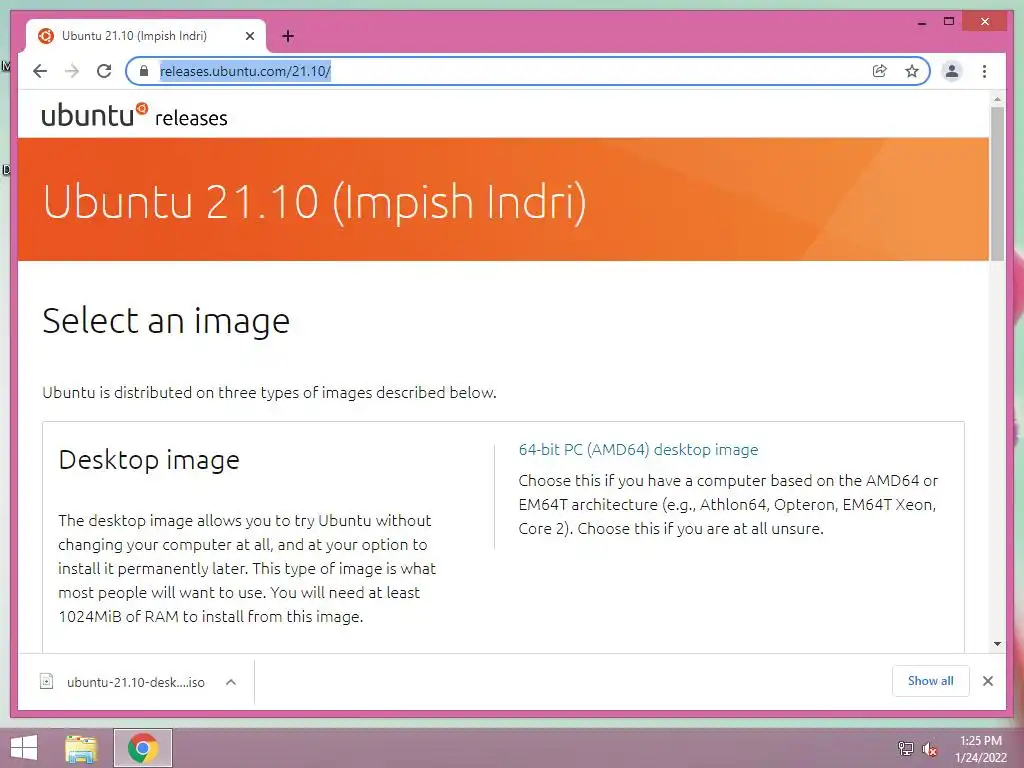Screen dimensions: 1024x768
Task: Maximize the Chrome window
Action: click(x=949, y=22)
